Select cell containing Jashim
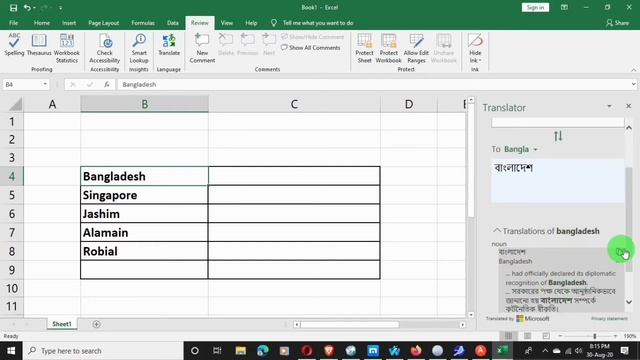 click(144, 213)
